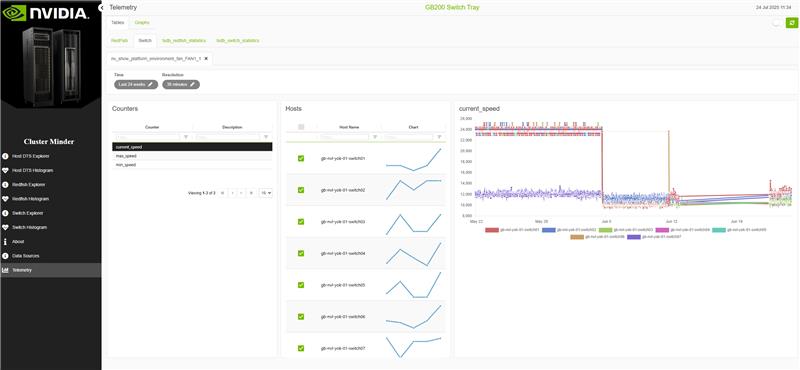800x370 pixels.
Task: Uncheck the gb-nvl switch06 host checkbox
Action: (301, 316)
